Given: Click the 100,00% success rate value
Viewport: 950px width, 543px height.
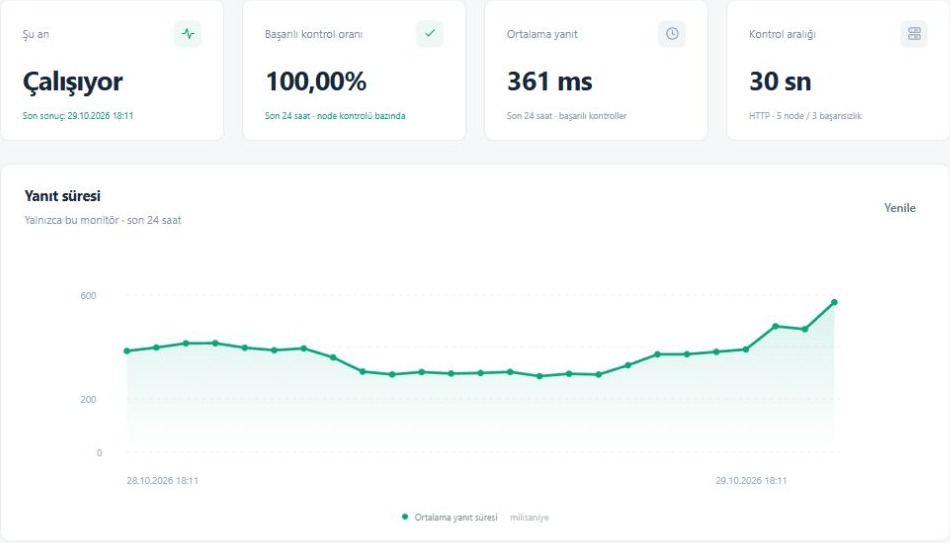Looking at the screenshot, I should point(316,82).
